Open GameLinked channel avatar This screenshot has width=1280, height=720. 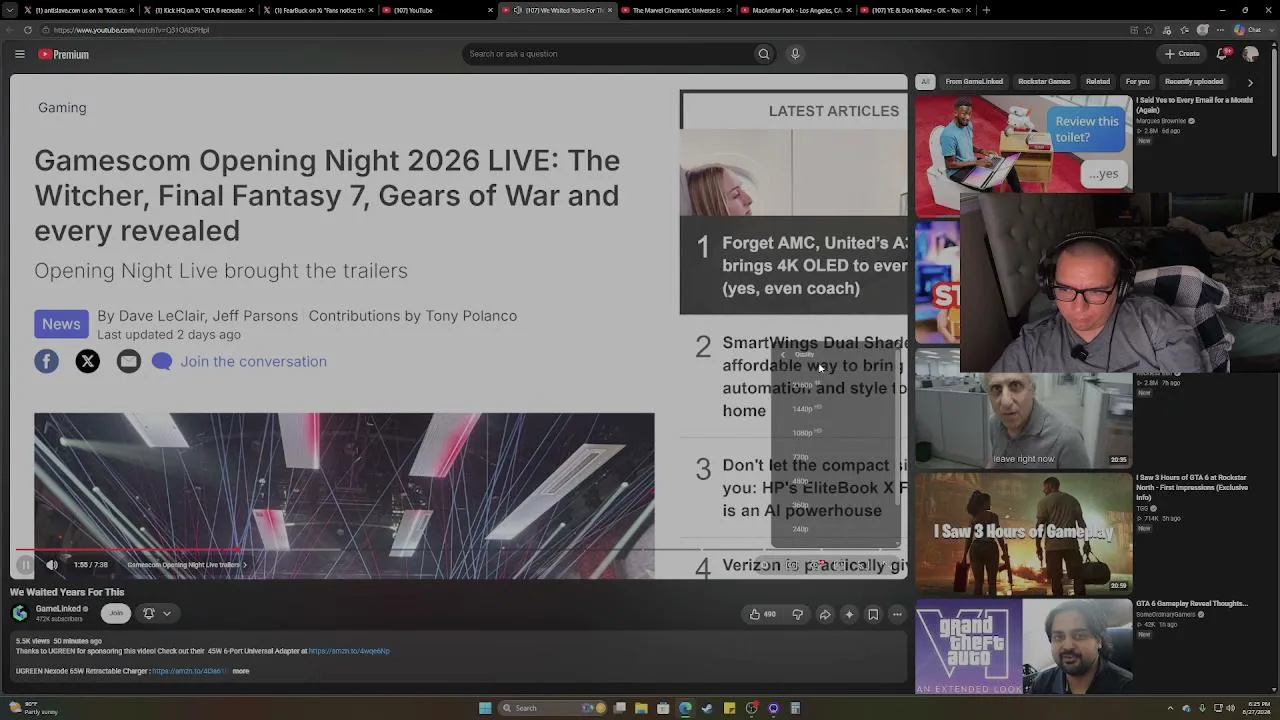(20, 613)
